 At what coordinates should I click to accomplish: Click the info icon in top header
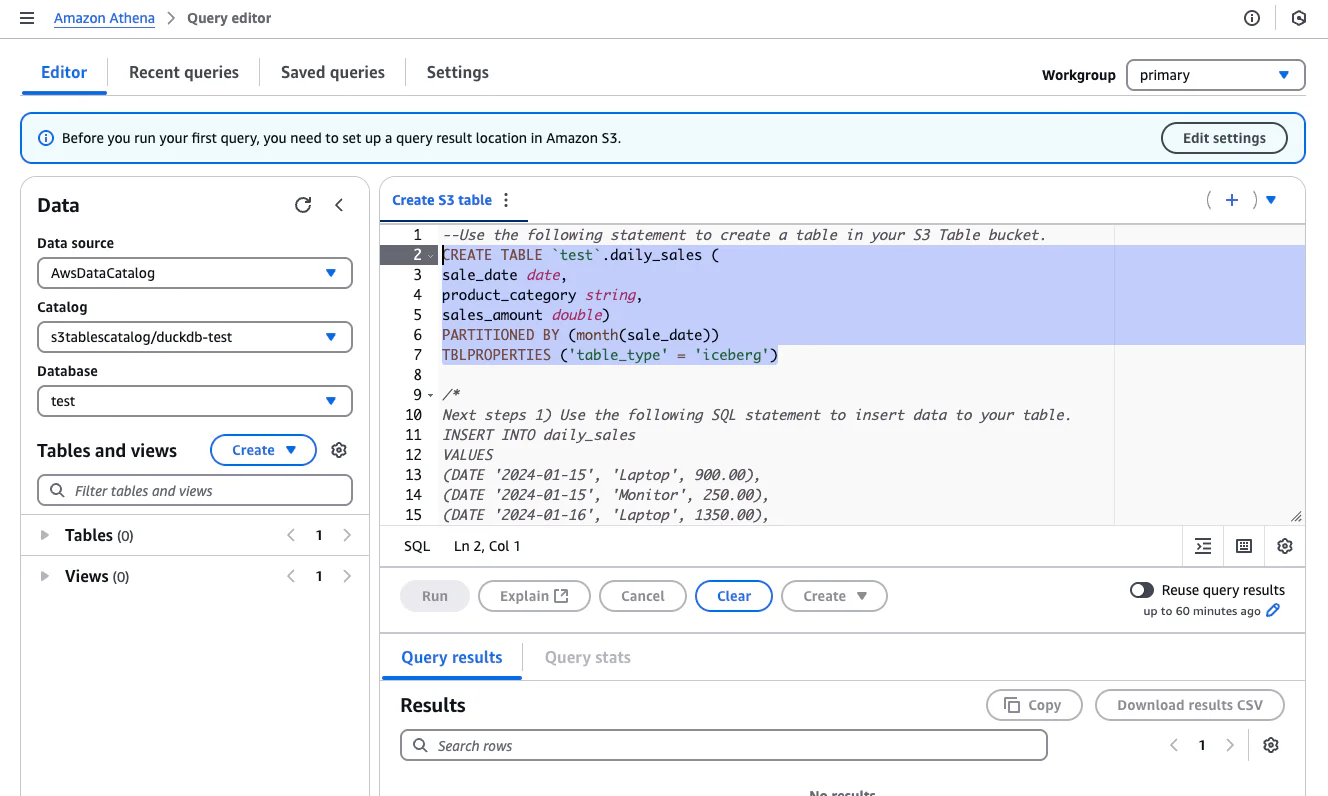point(1252,18)
